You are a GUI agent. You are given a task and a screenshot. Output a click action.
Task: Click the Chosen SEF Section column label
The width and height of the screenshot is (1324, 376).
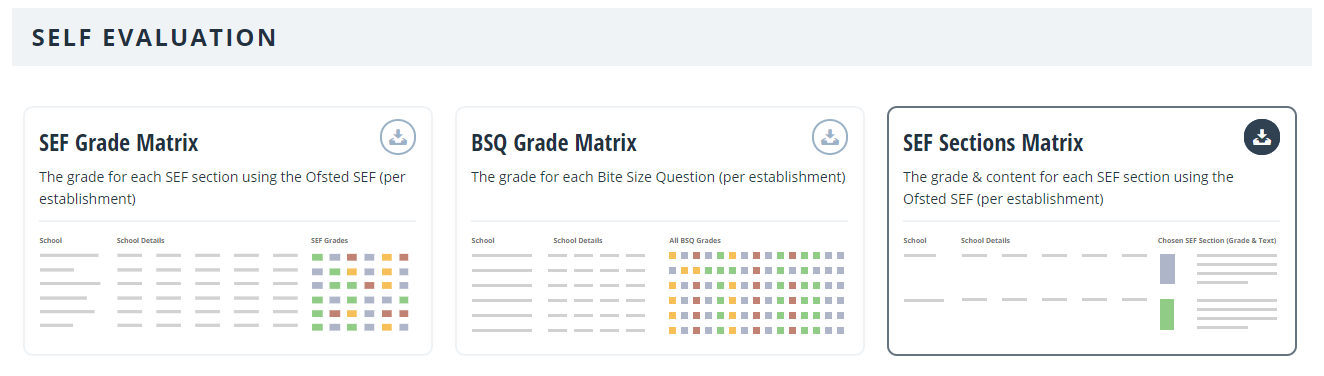pos(1217,240)
